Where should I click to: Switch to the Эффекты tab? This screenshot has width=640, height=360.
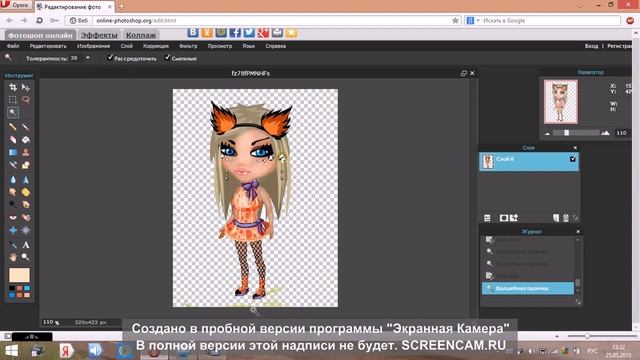pos(99,35)
